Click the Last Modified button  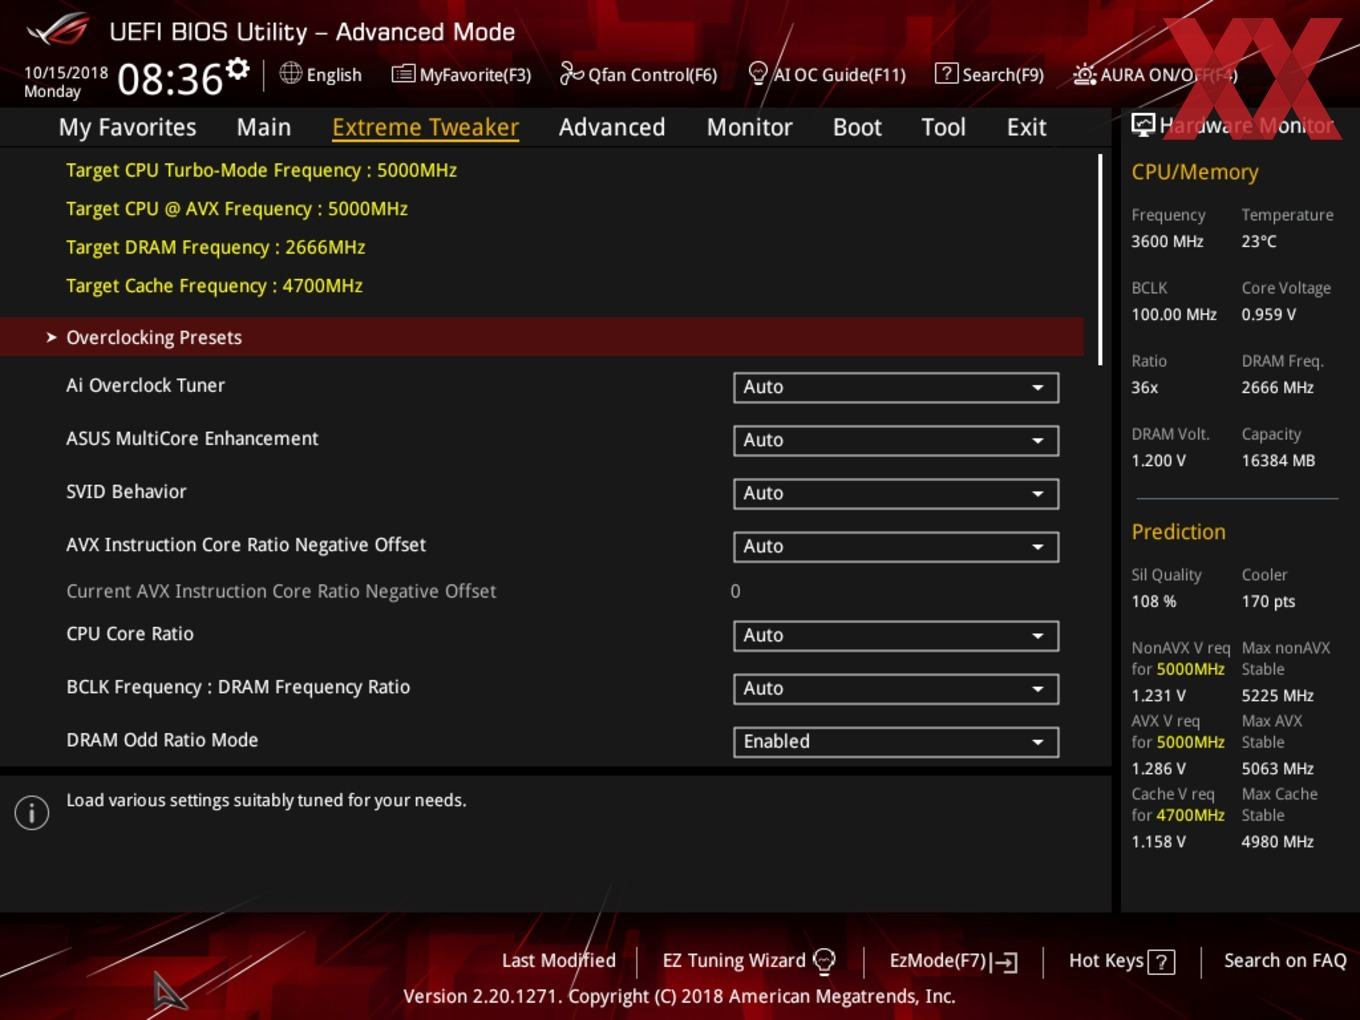click(x=558, y=960)
